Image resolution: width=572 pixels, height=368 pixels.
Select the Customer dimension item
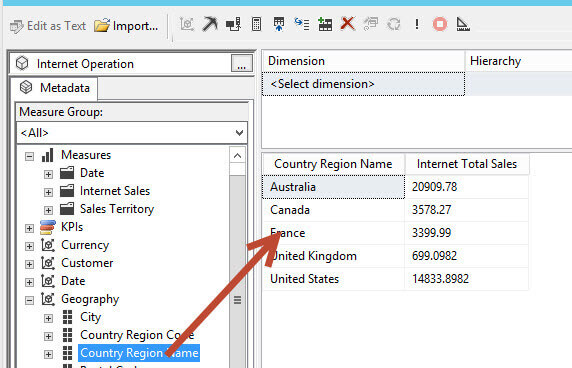pos(87,263)
